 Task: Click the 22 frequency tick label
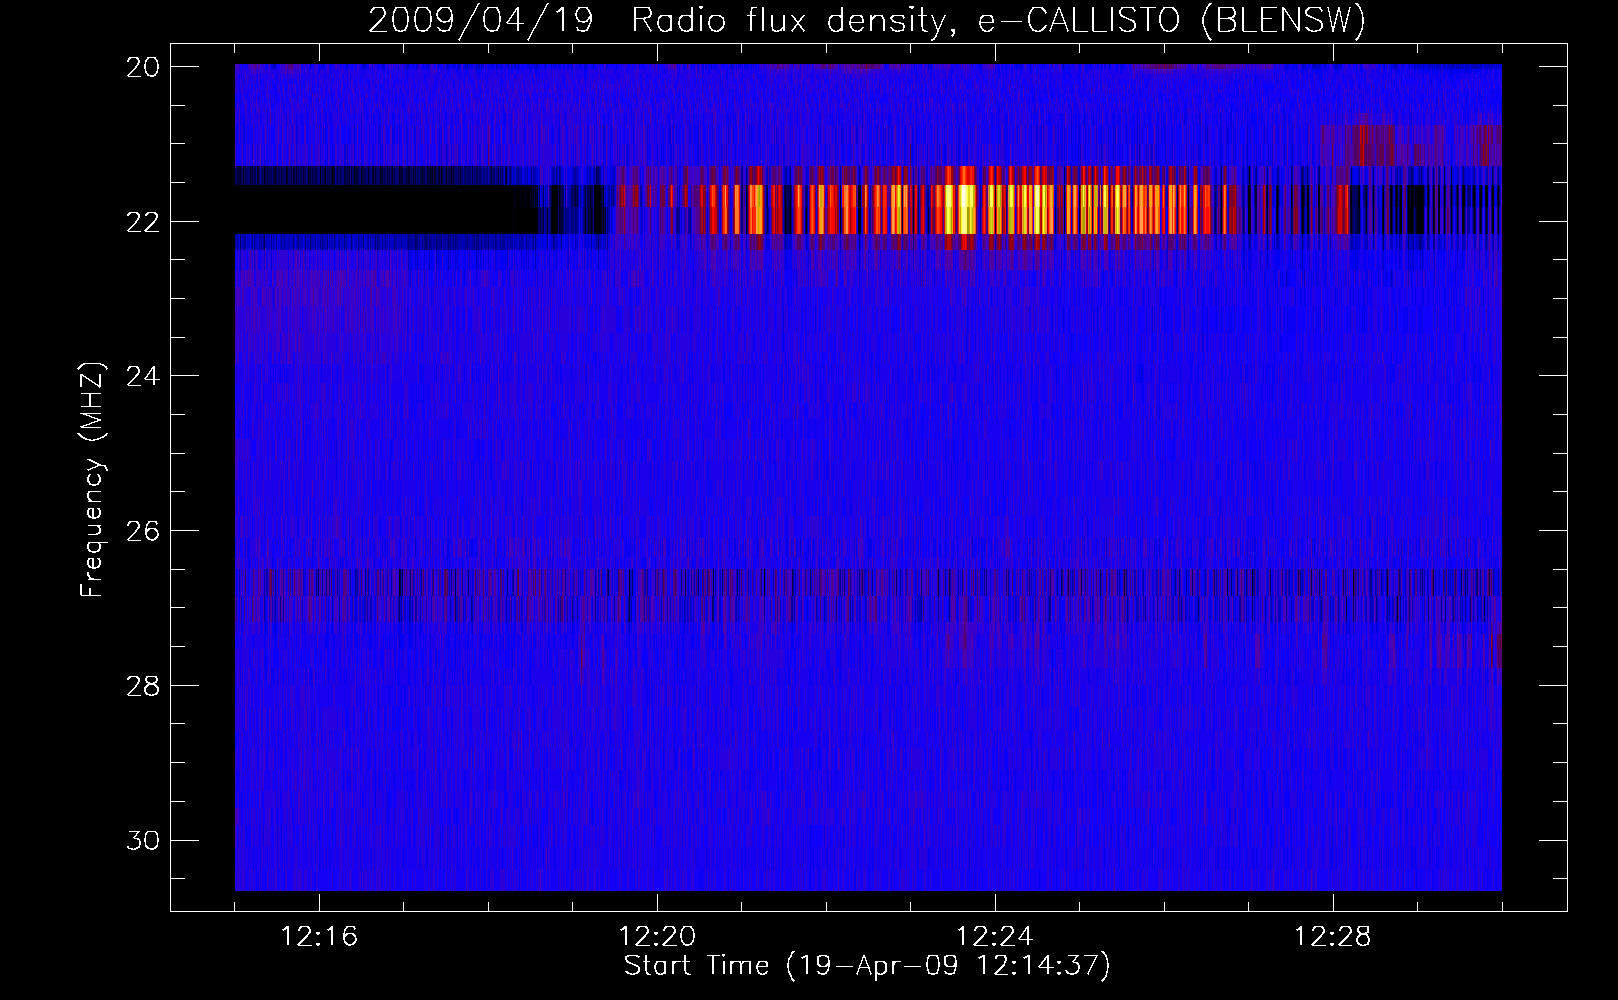[142, 222]
